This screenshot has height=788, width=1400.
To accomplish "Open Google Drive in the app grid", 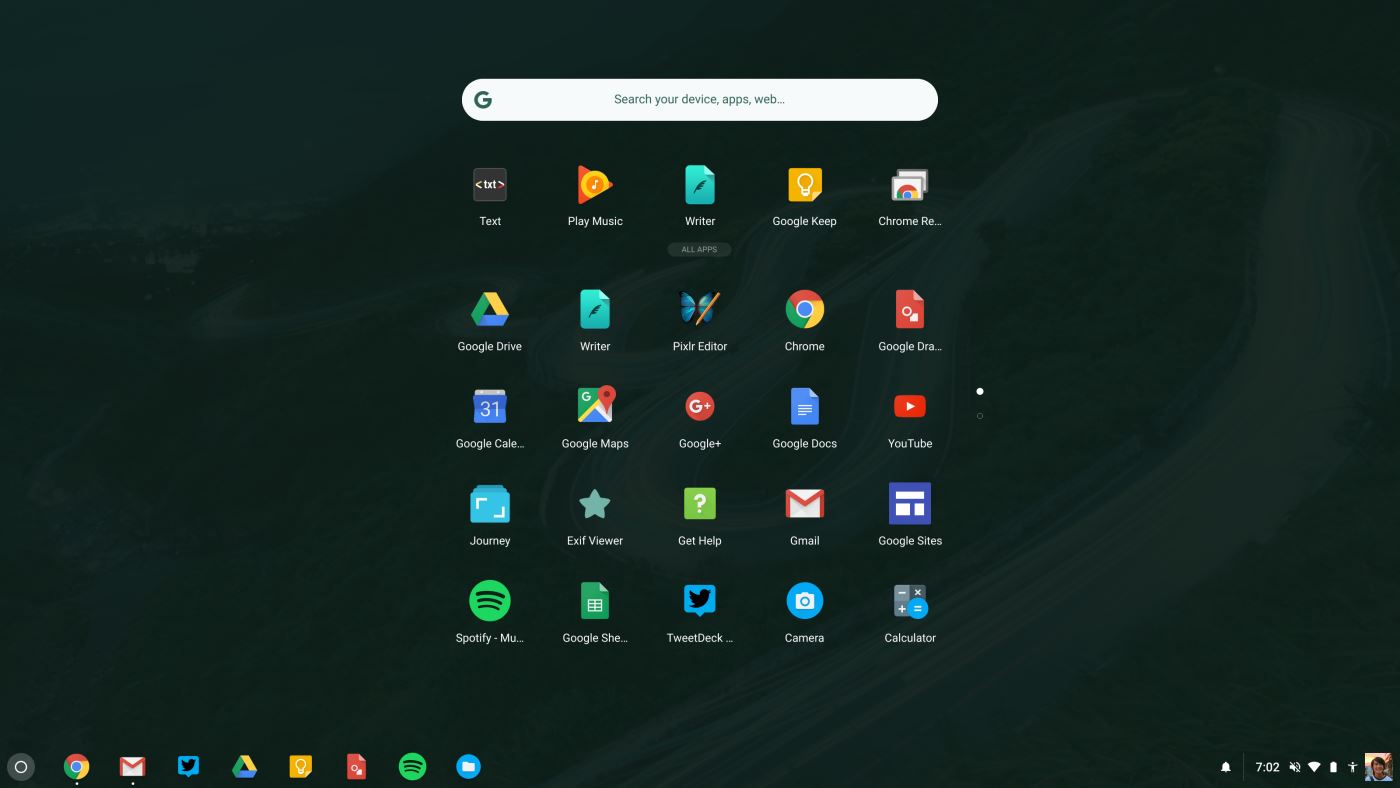I will [490, 310].
